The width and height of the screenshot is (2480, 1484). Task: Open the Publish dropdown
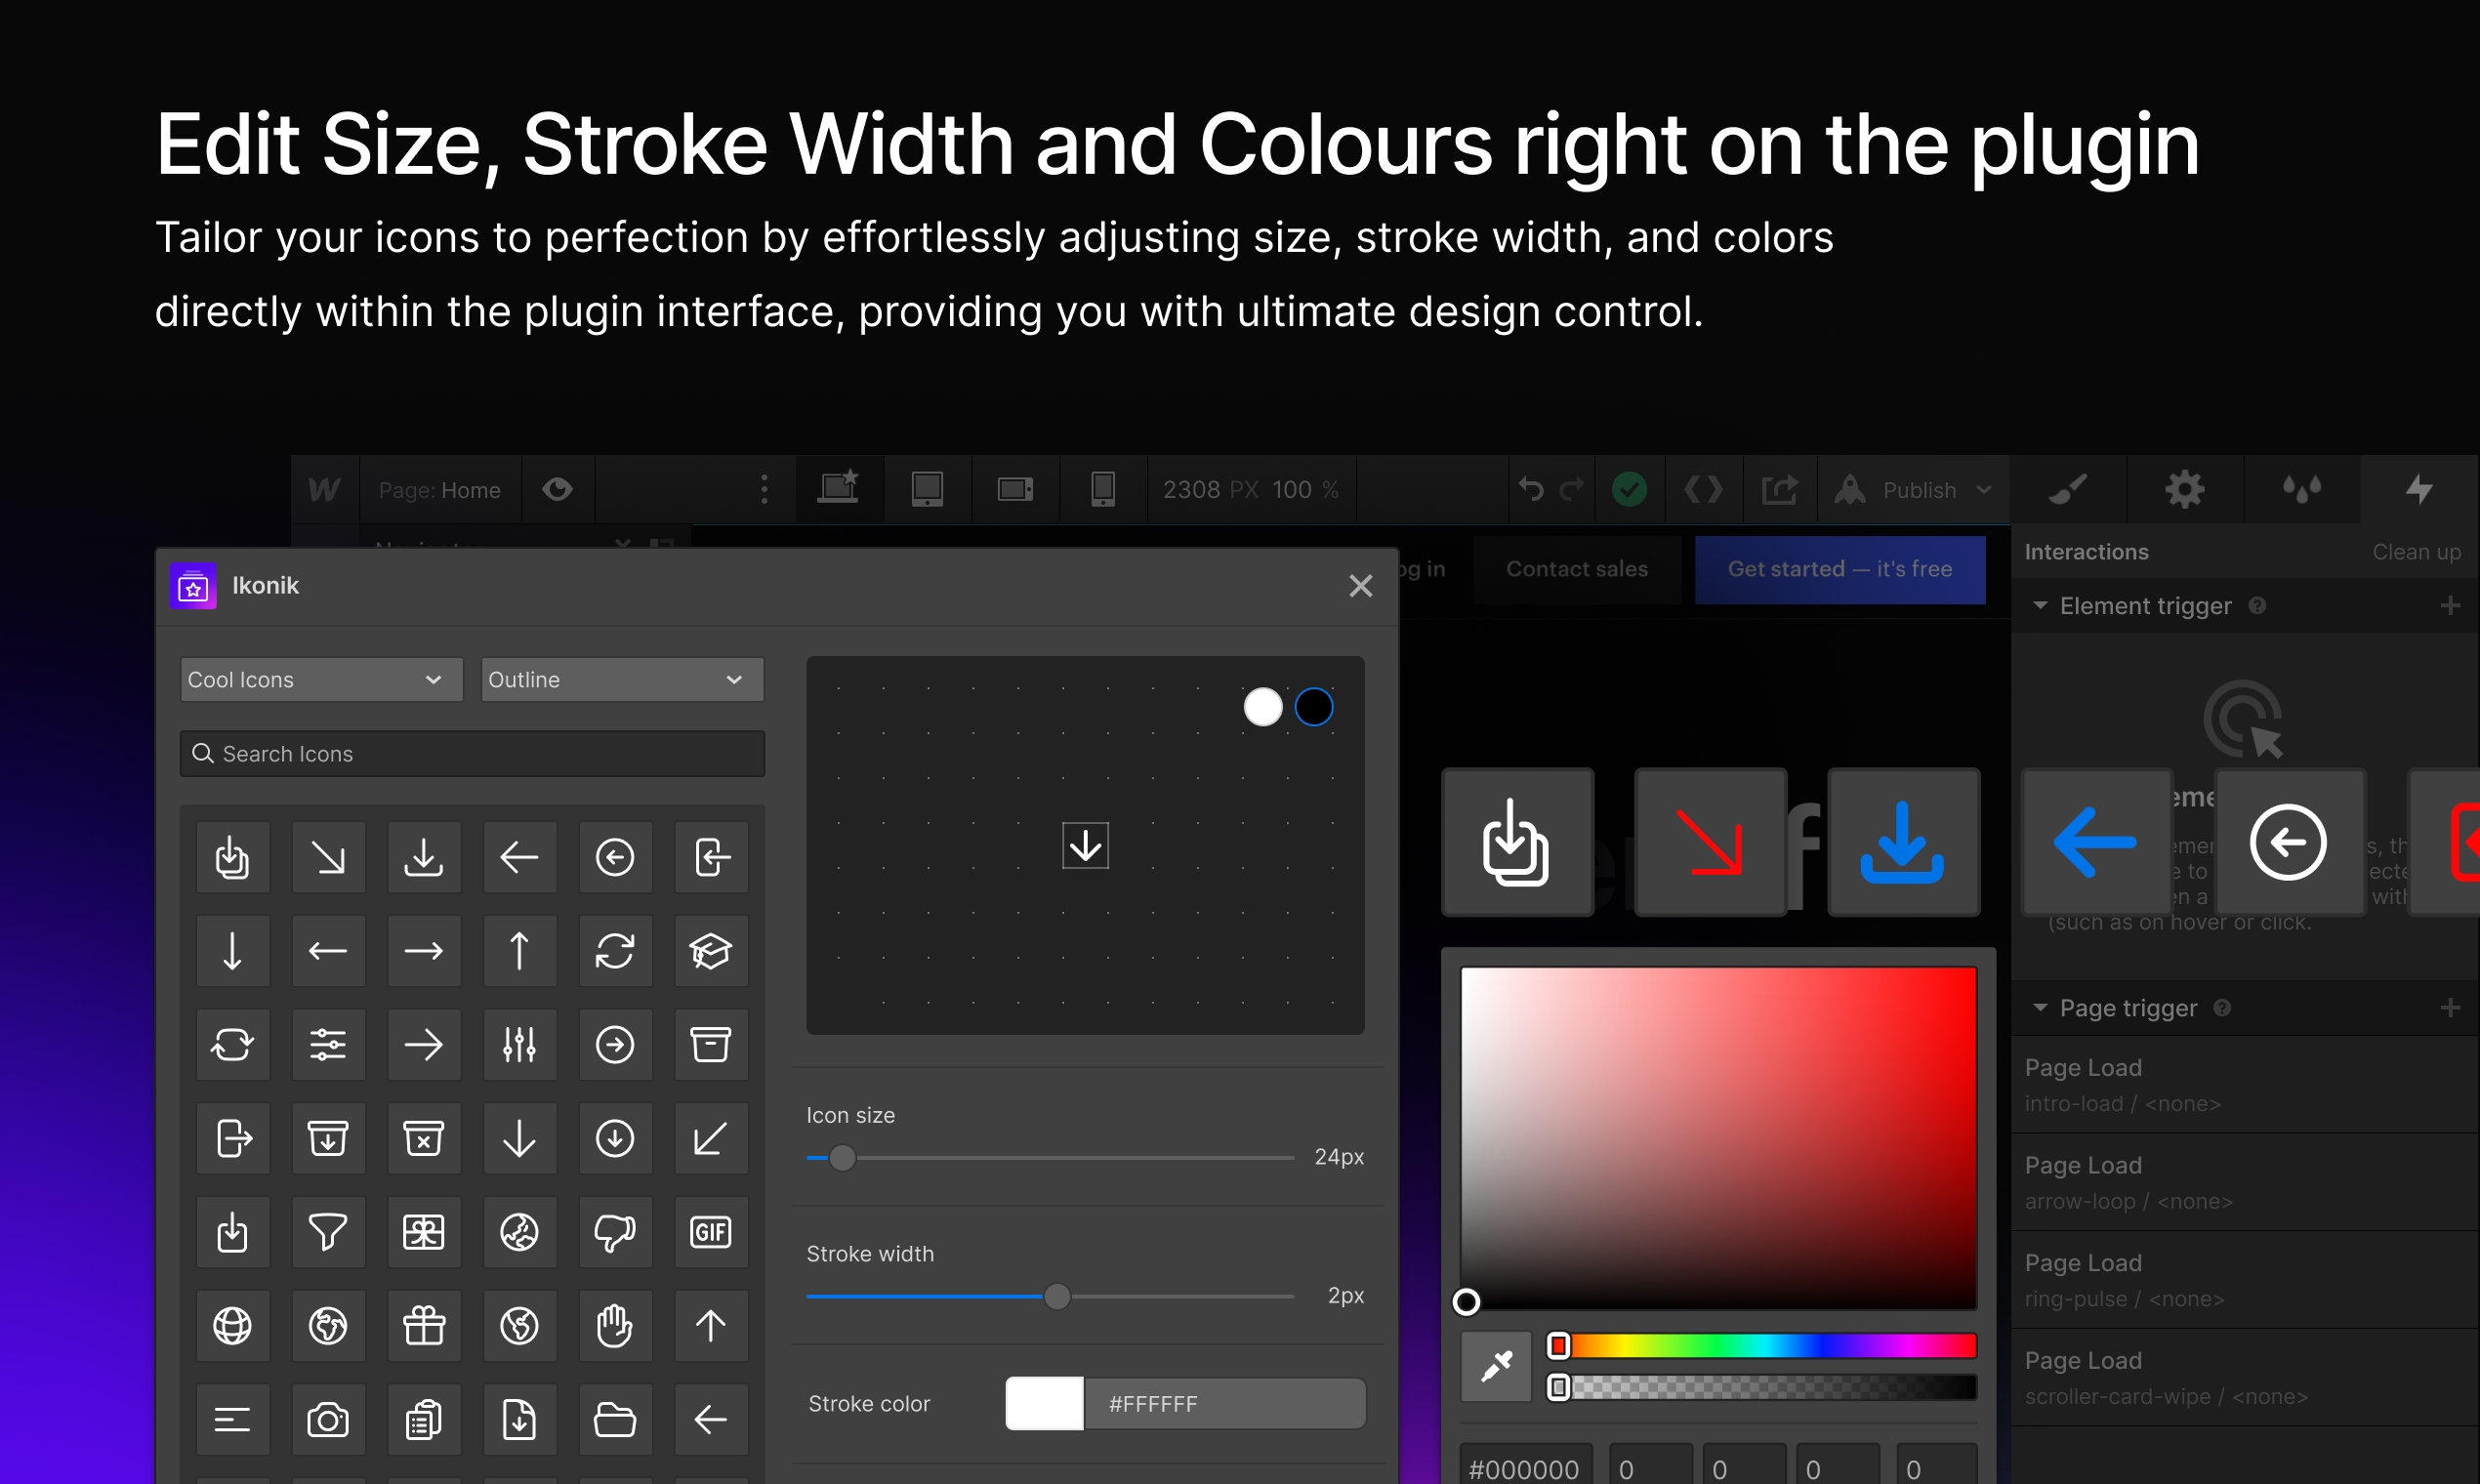click(x=1913, y=489)
